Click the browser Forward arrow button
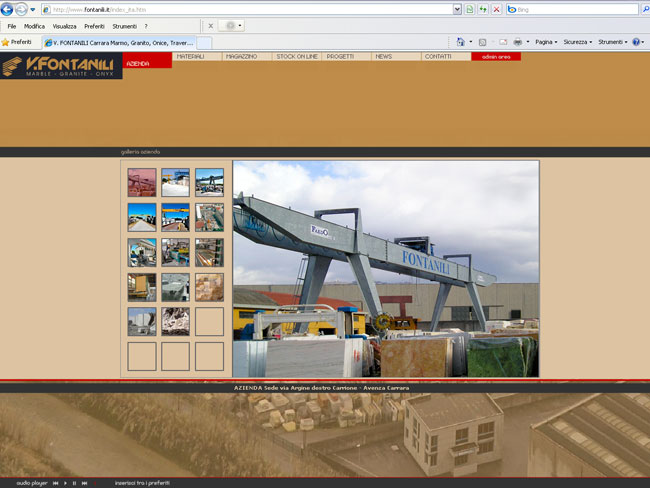Screen dimensions: 650x488 click(x=21, y=9)
